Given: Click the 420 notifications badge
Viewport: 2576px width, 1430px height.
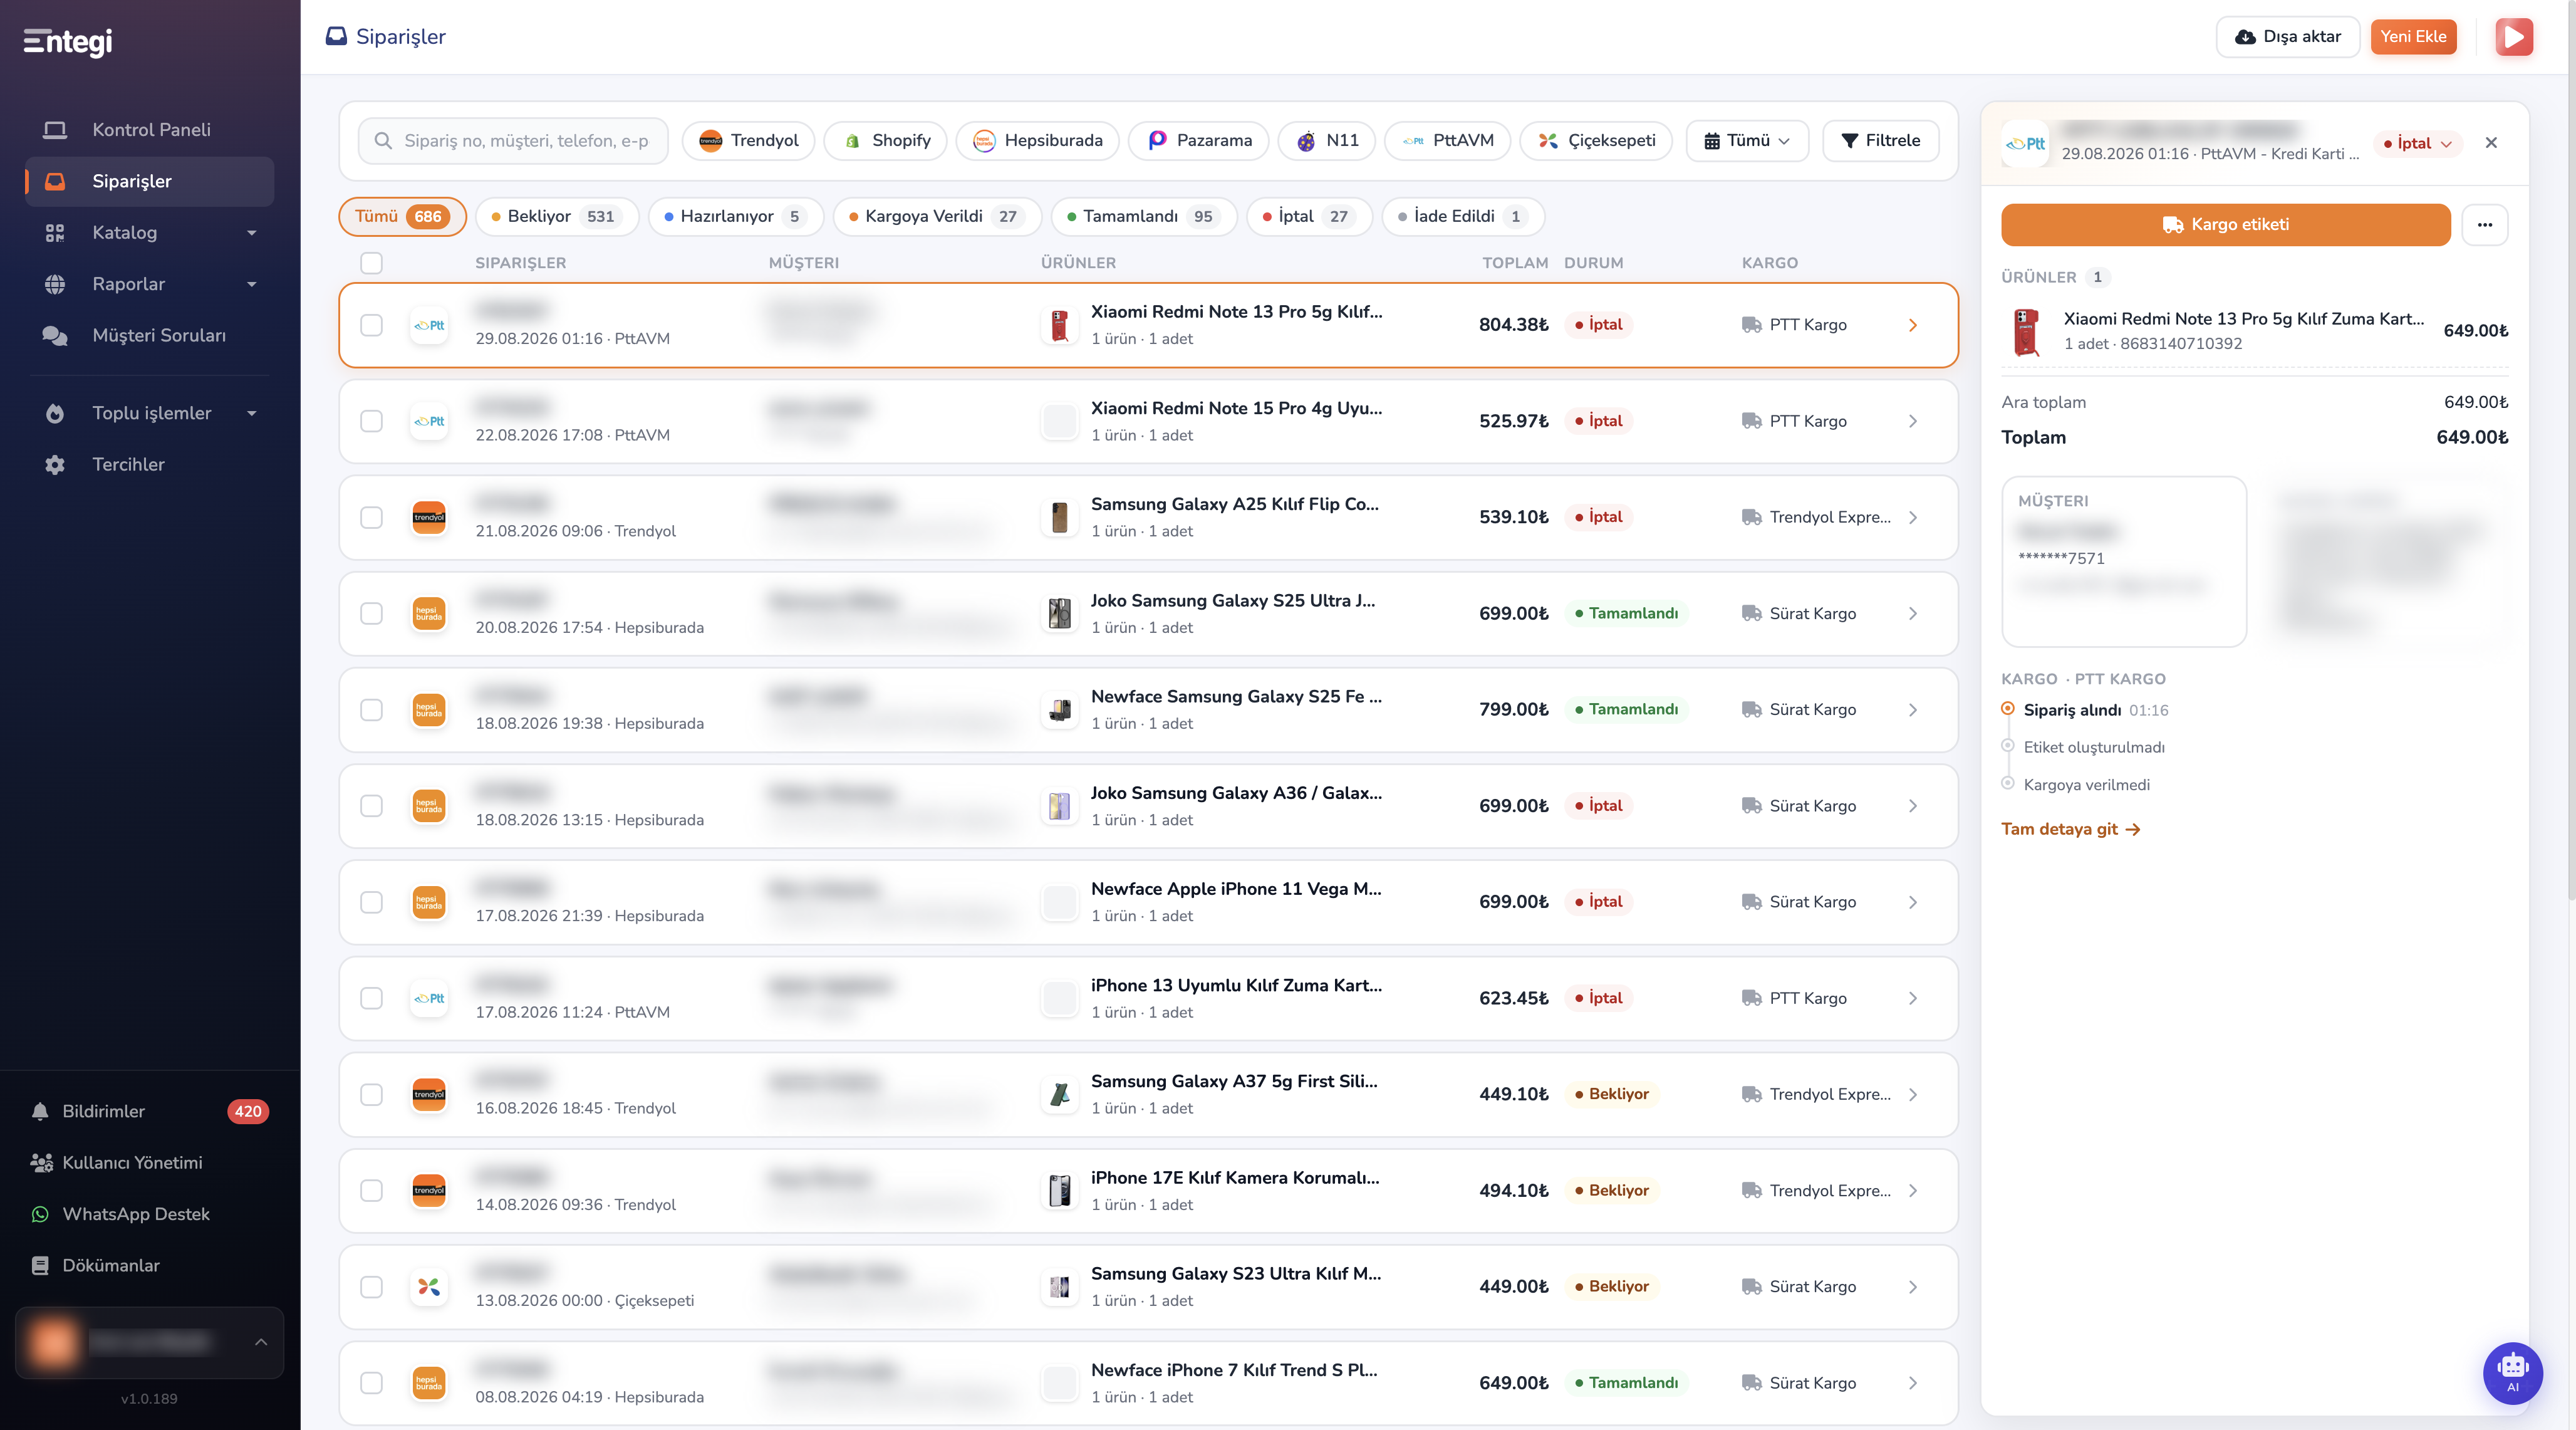Looking at the screenshot, I should tap(247, 1111).
